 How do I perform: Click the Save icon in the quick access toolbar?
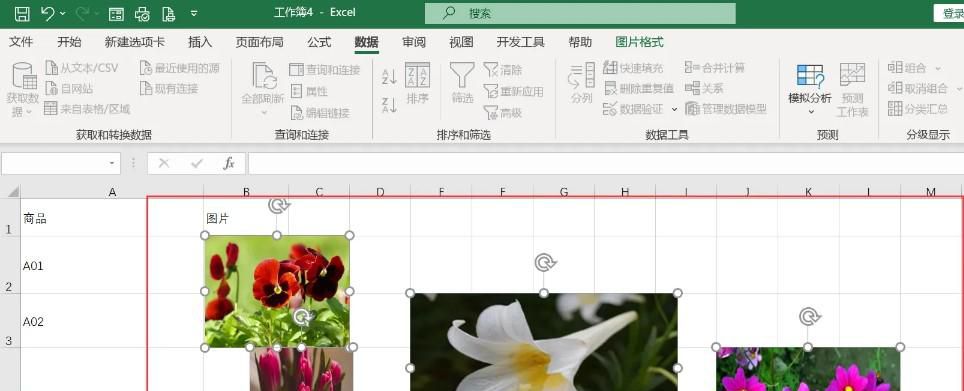pos(22,13)
